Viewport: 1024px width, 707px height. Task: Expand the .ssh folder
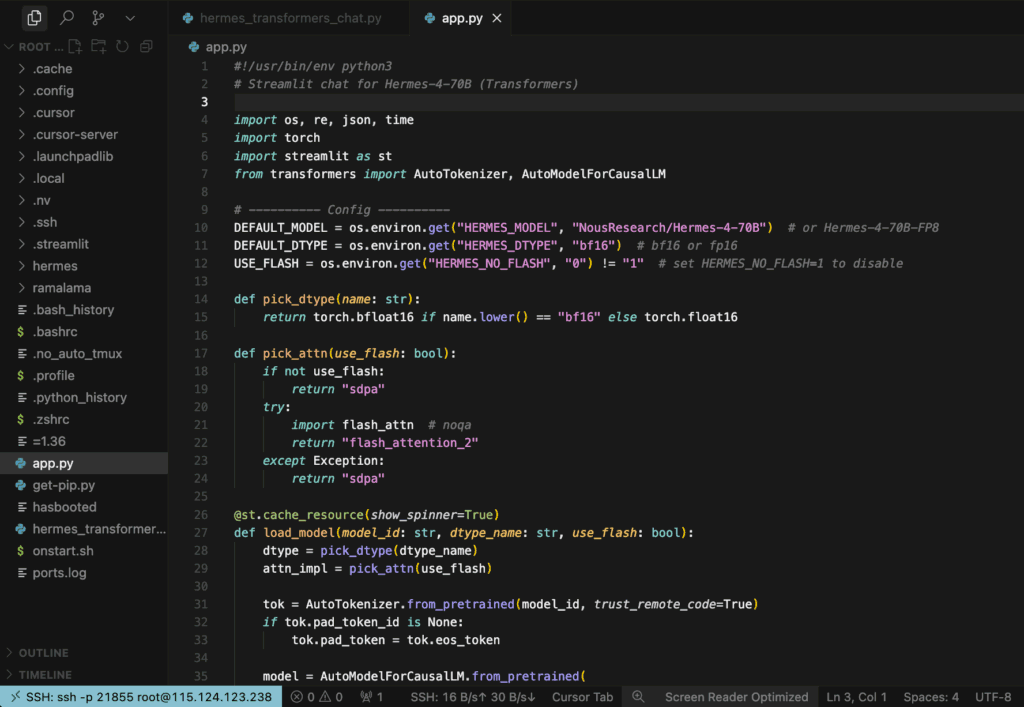point(84,222)
